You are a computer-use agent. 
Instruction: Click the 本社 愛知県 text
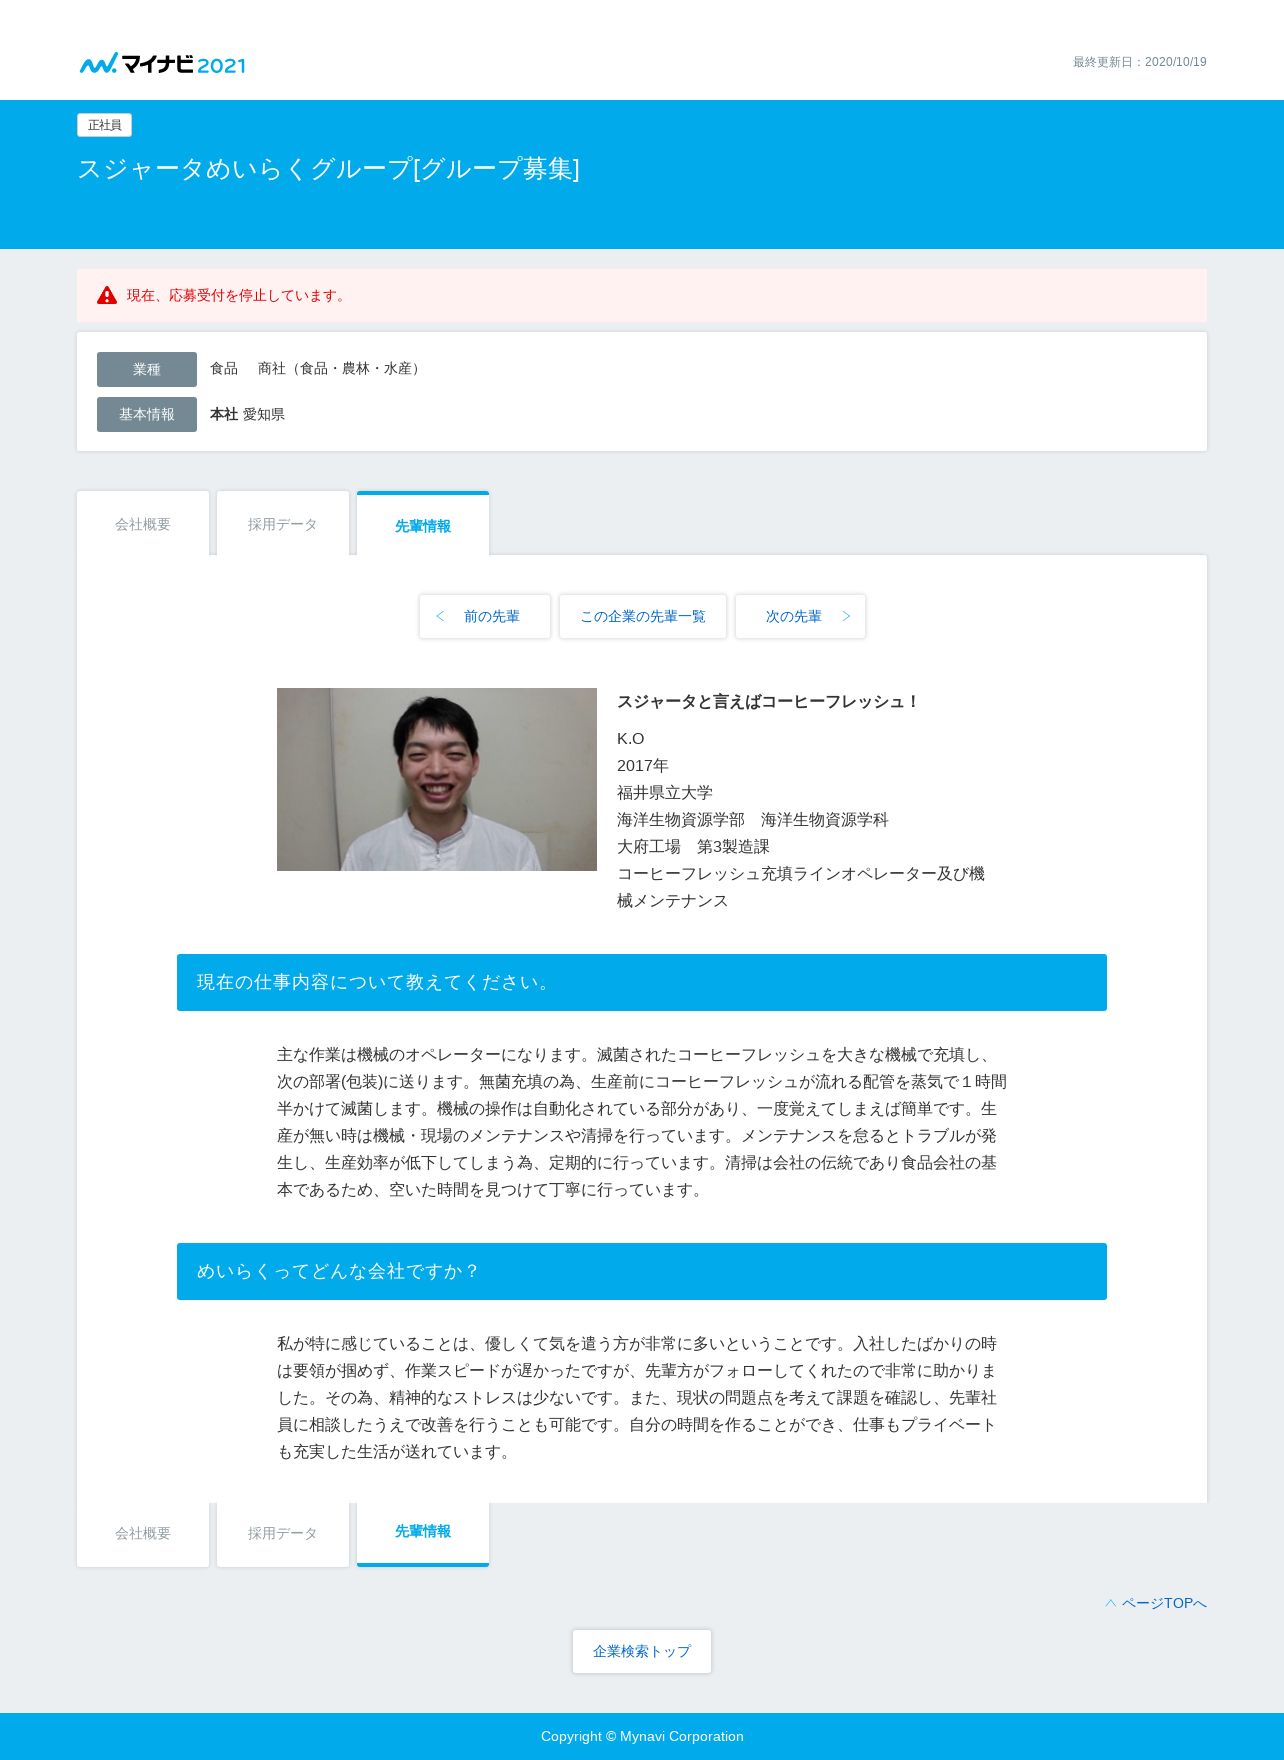pyautogui.click(x=247, y=414)
